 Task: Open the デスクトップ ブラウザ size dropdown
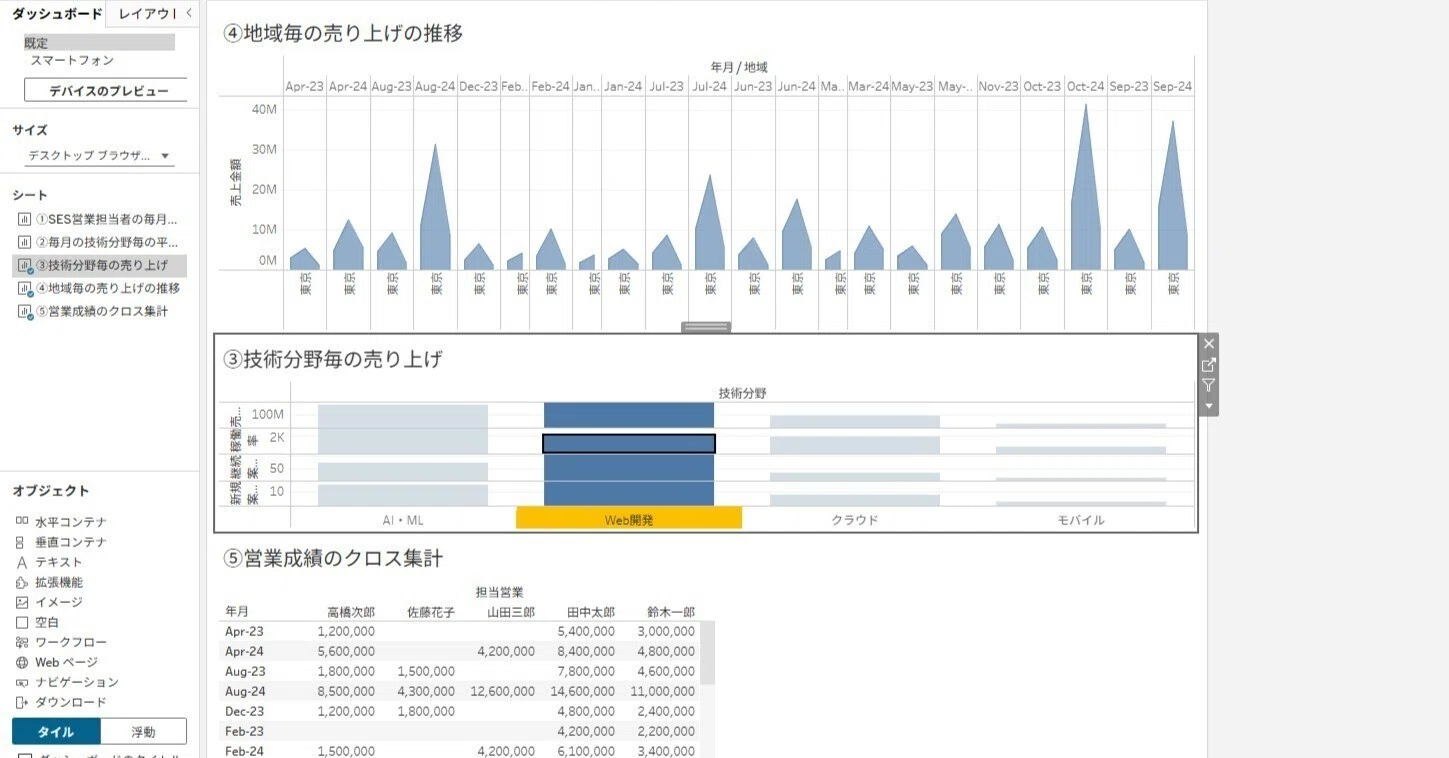point(99,156)
